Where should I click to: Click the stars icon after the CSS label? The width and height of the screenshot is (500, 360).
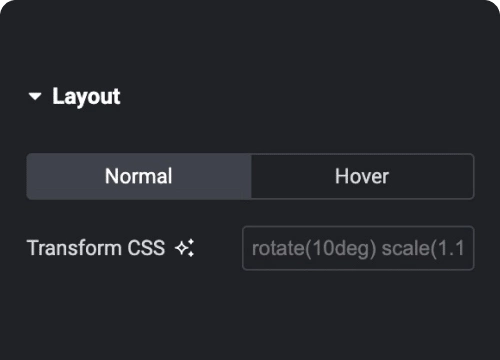click(185, 248)
